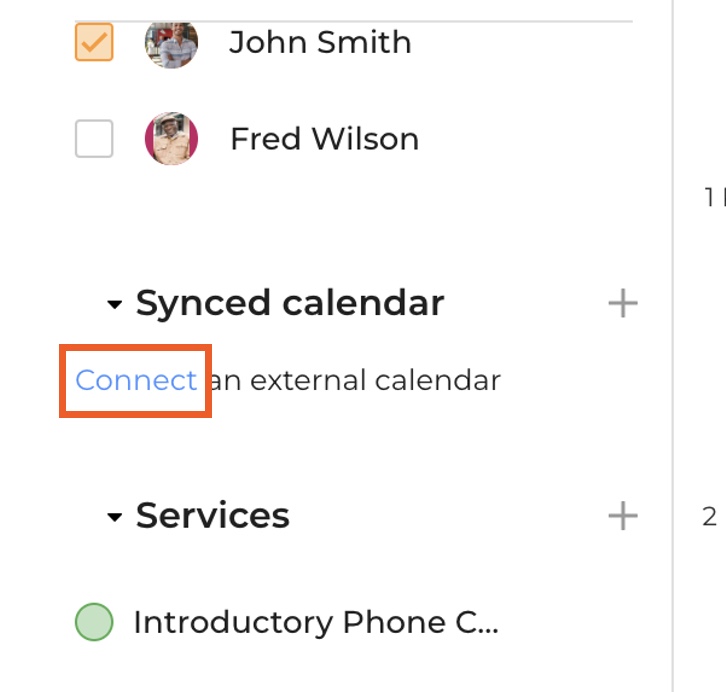This screenshot has width=726, height=692.
Task: Uncheck the John Smith checkbox
Action: coord(94,43)
